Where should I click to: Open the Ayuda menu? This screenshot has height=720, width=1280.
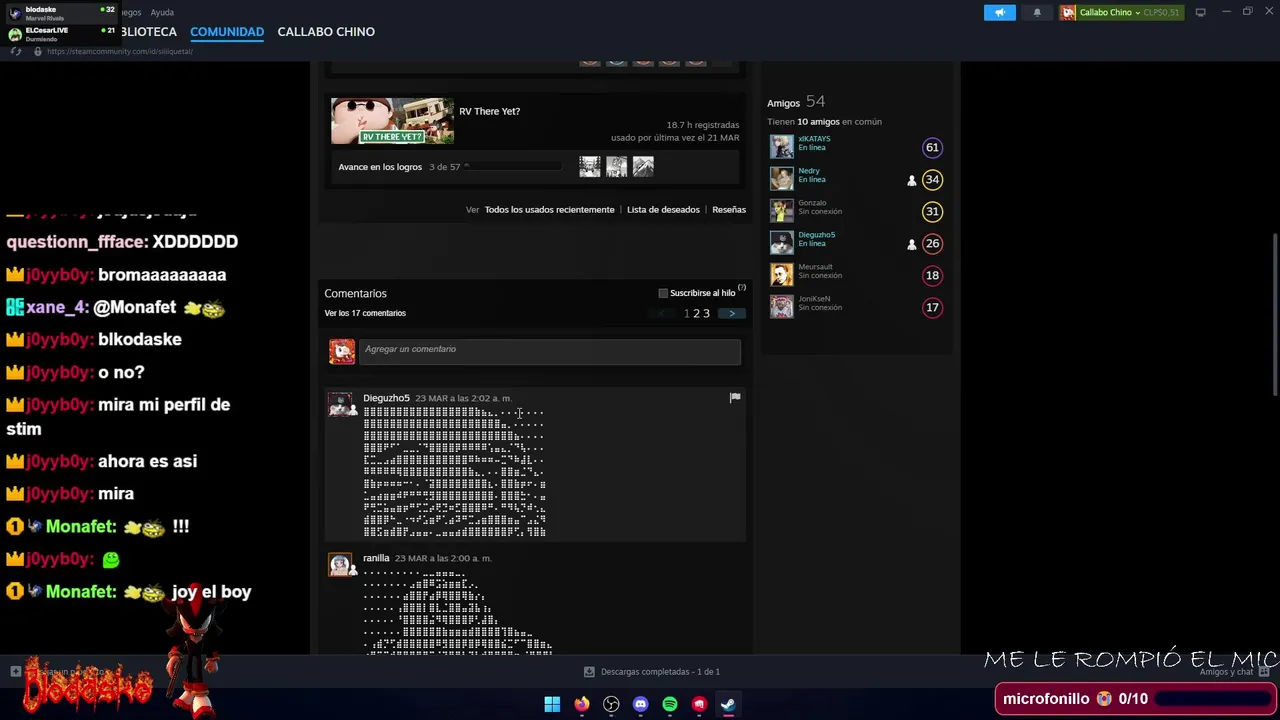(162, 12)
